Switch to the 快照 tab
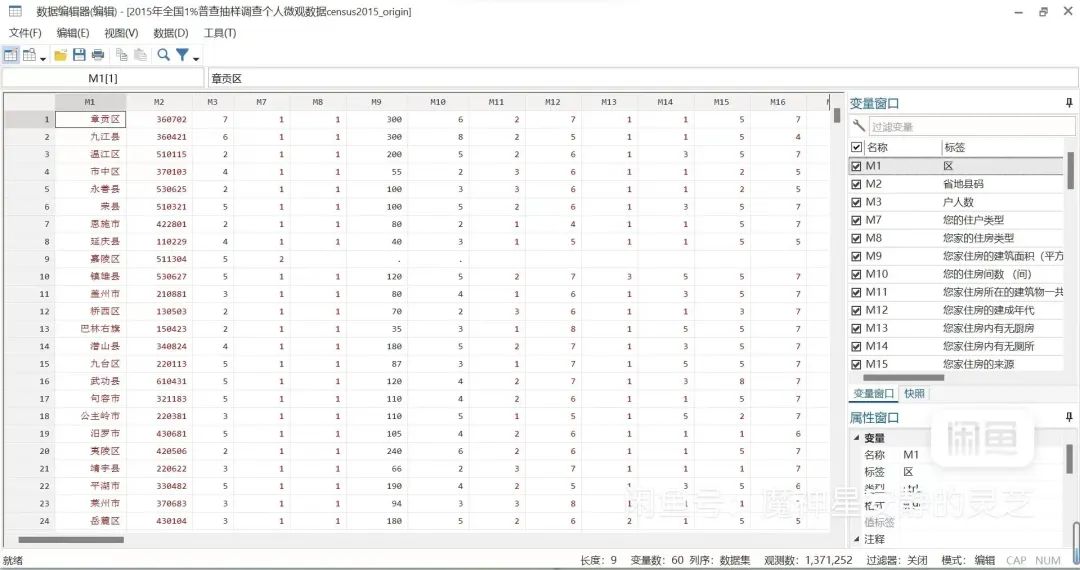1080x570 pixels. (x=914, y=394)
